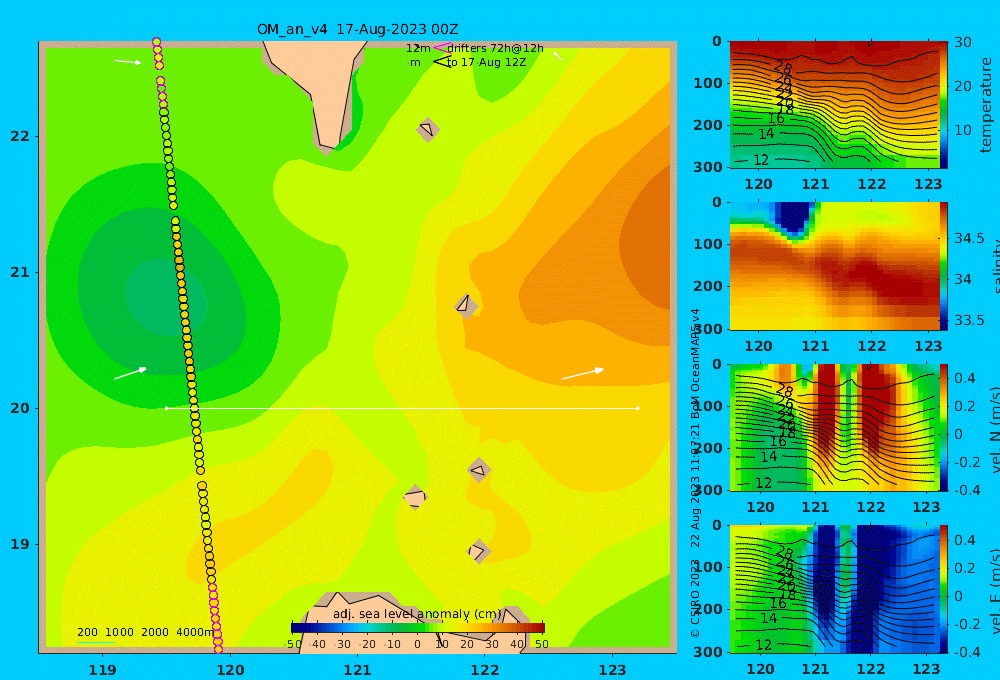1000x680 pixels.
Task: Click the value 34.5 on the salinity colorbar
Action: point(969,238)
